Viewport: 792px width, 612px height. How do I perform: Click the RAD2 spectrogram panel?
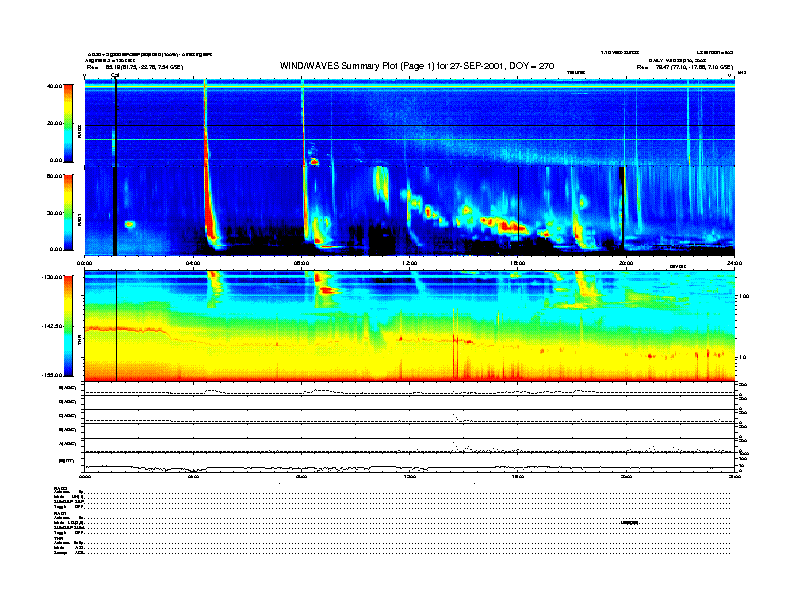click(x=410, y=122)
